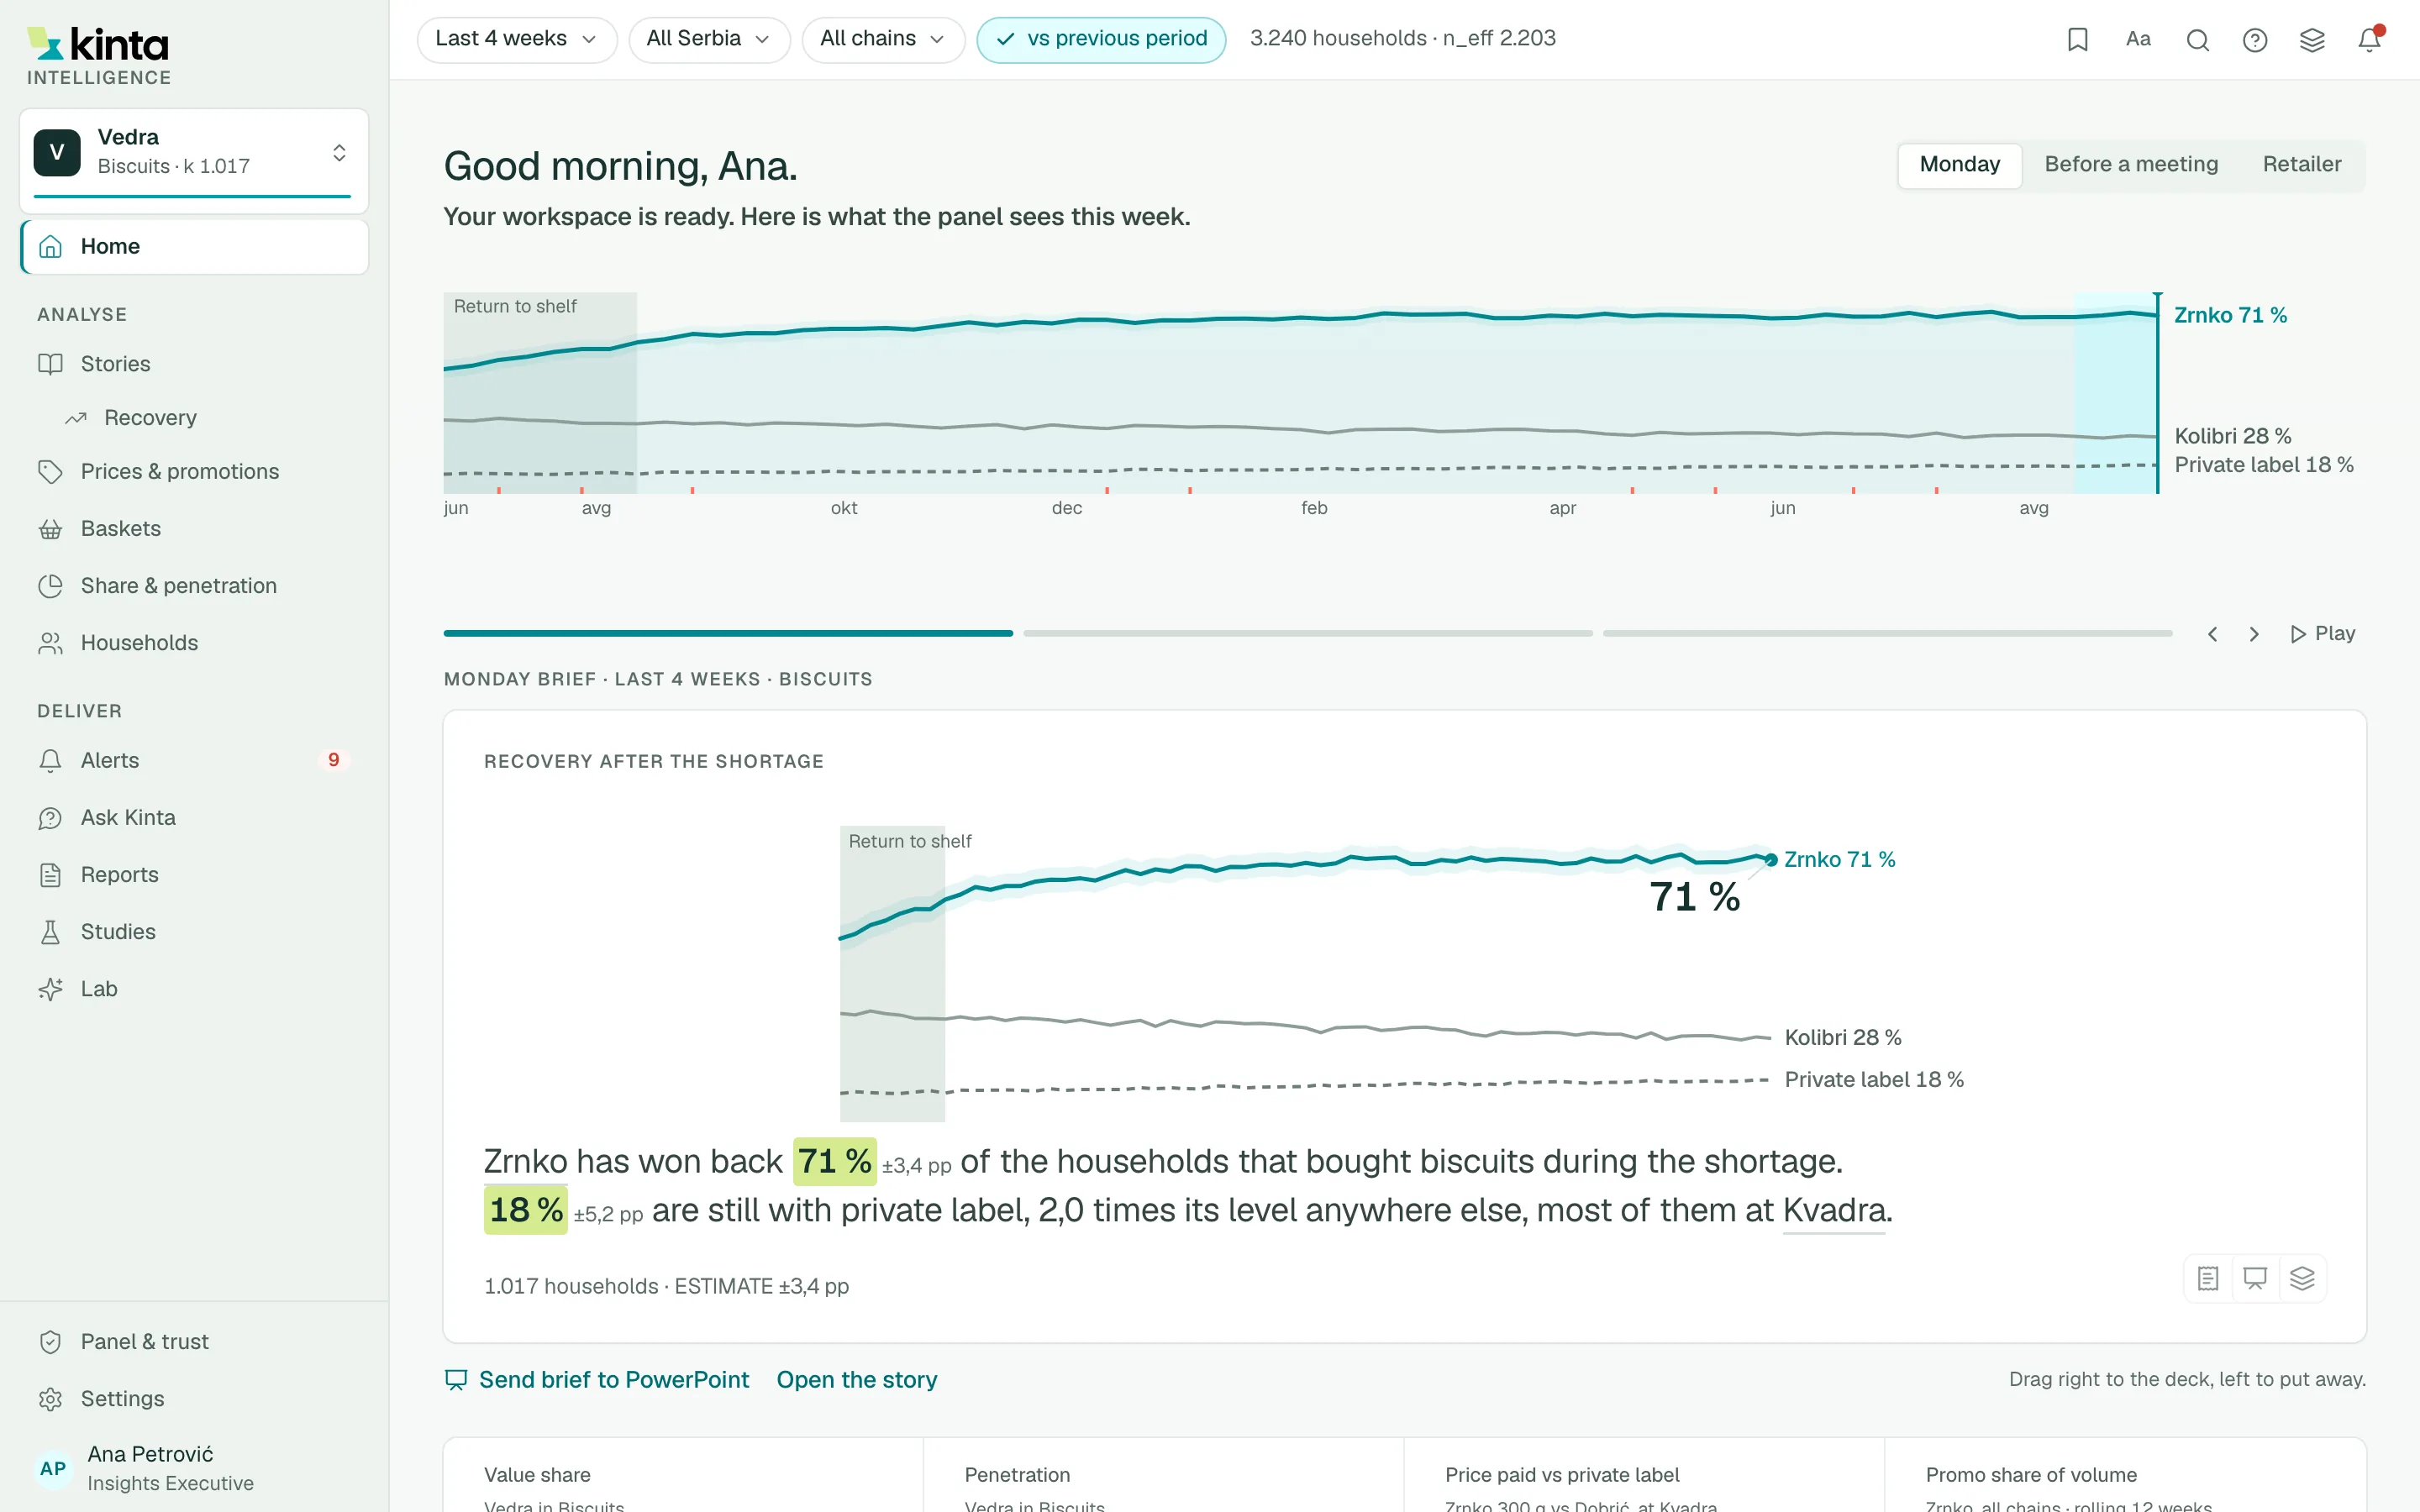Go to next brief slide arrow
2420x1512 pixels.
(x=2254, y=634)
